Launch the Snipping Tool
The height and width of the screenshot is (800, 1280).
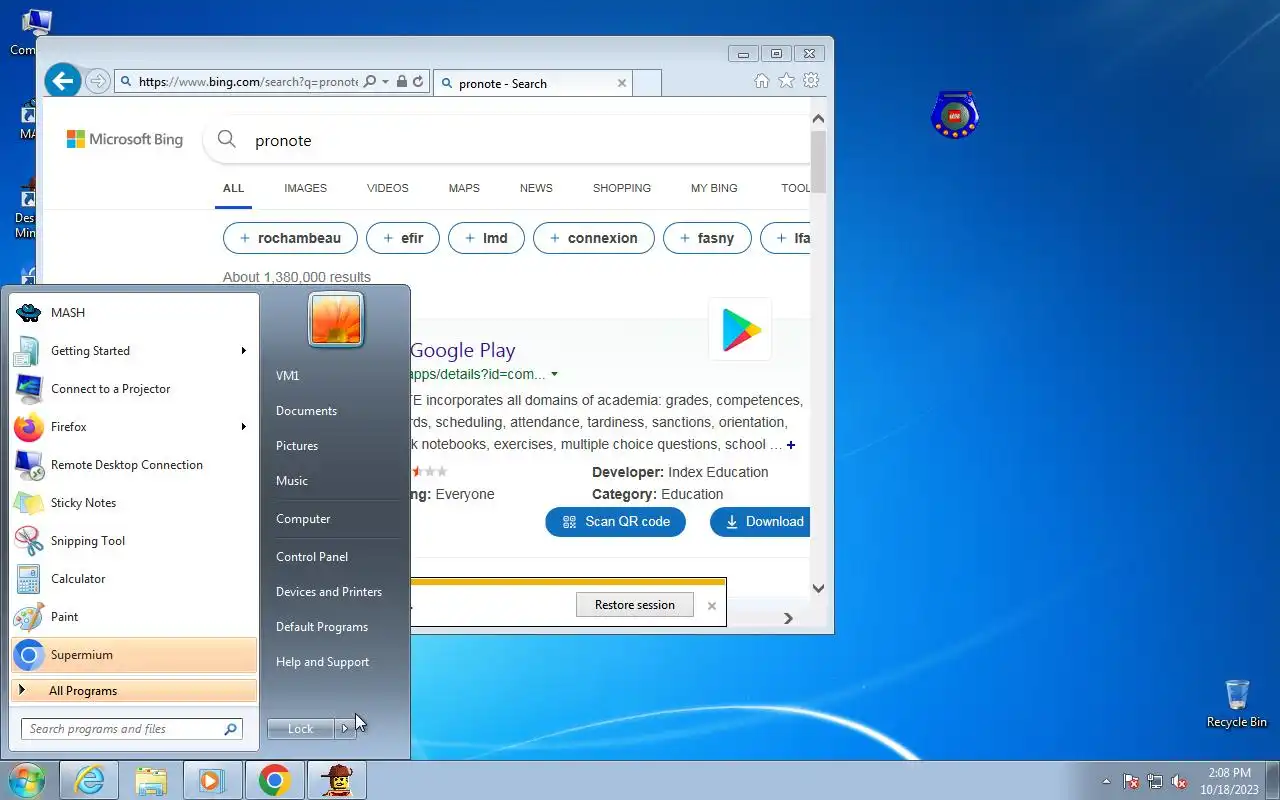click(134, 541)
